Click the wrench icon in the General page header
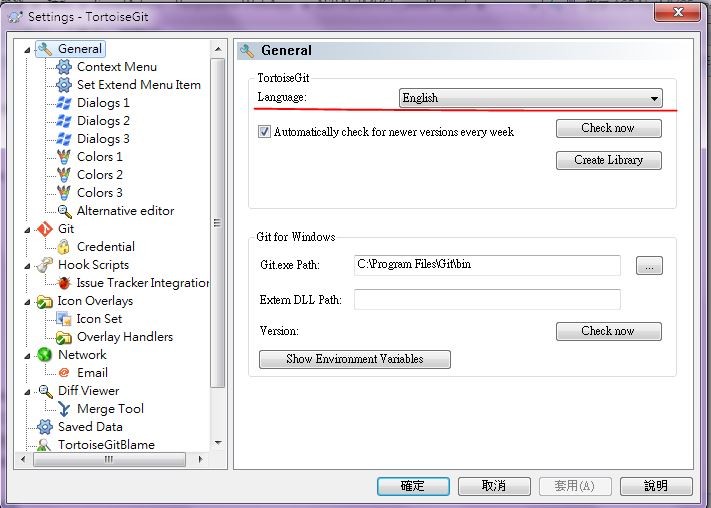 coord(247,50)
